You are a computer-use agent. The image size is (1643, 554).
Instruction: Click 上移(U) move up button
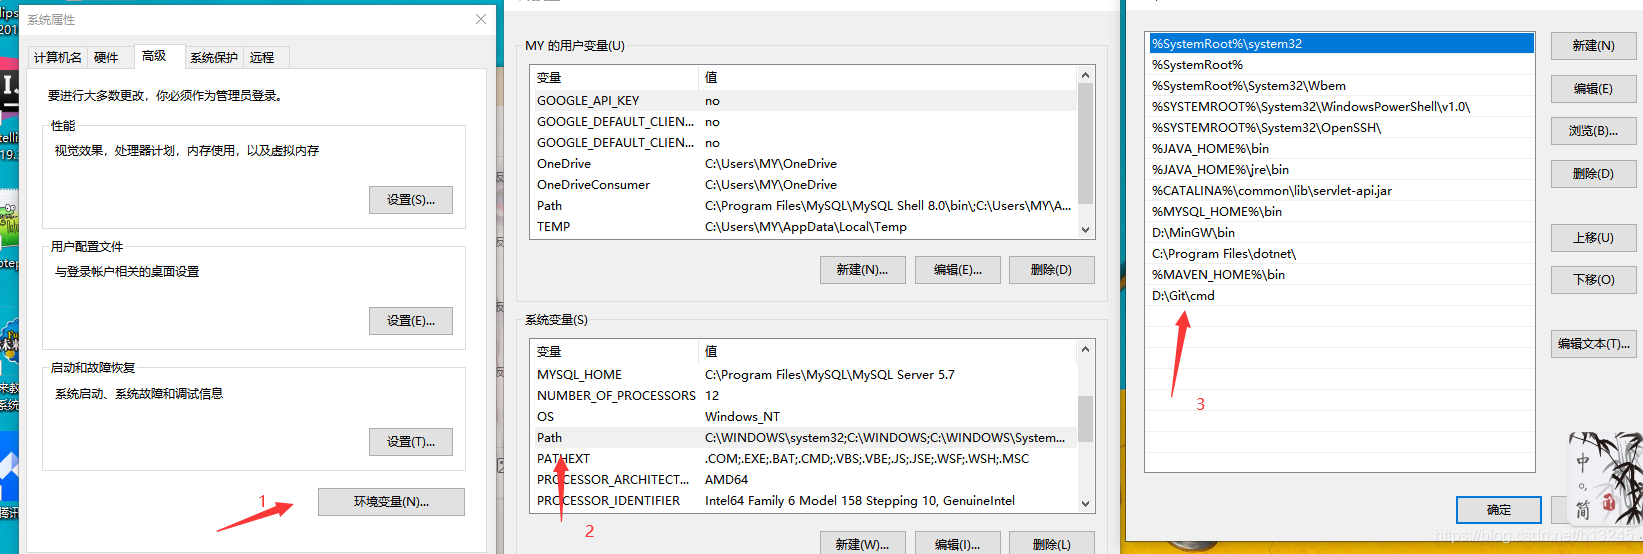point(1593,238)
